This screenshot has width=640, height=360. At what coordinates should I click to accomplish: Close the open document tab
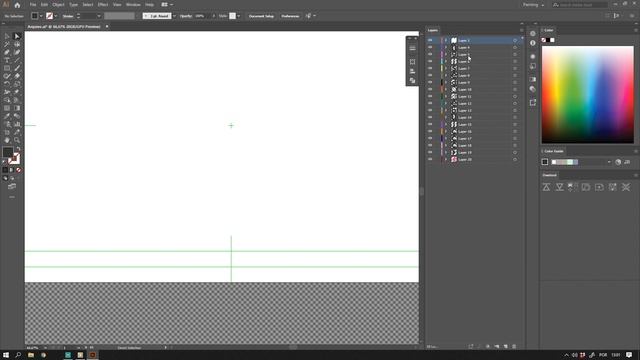(x=107, y=27)
